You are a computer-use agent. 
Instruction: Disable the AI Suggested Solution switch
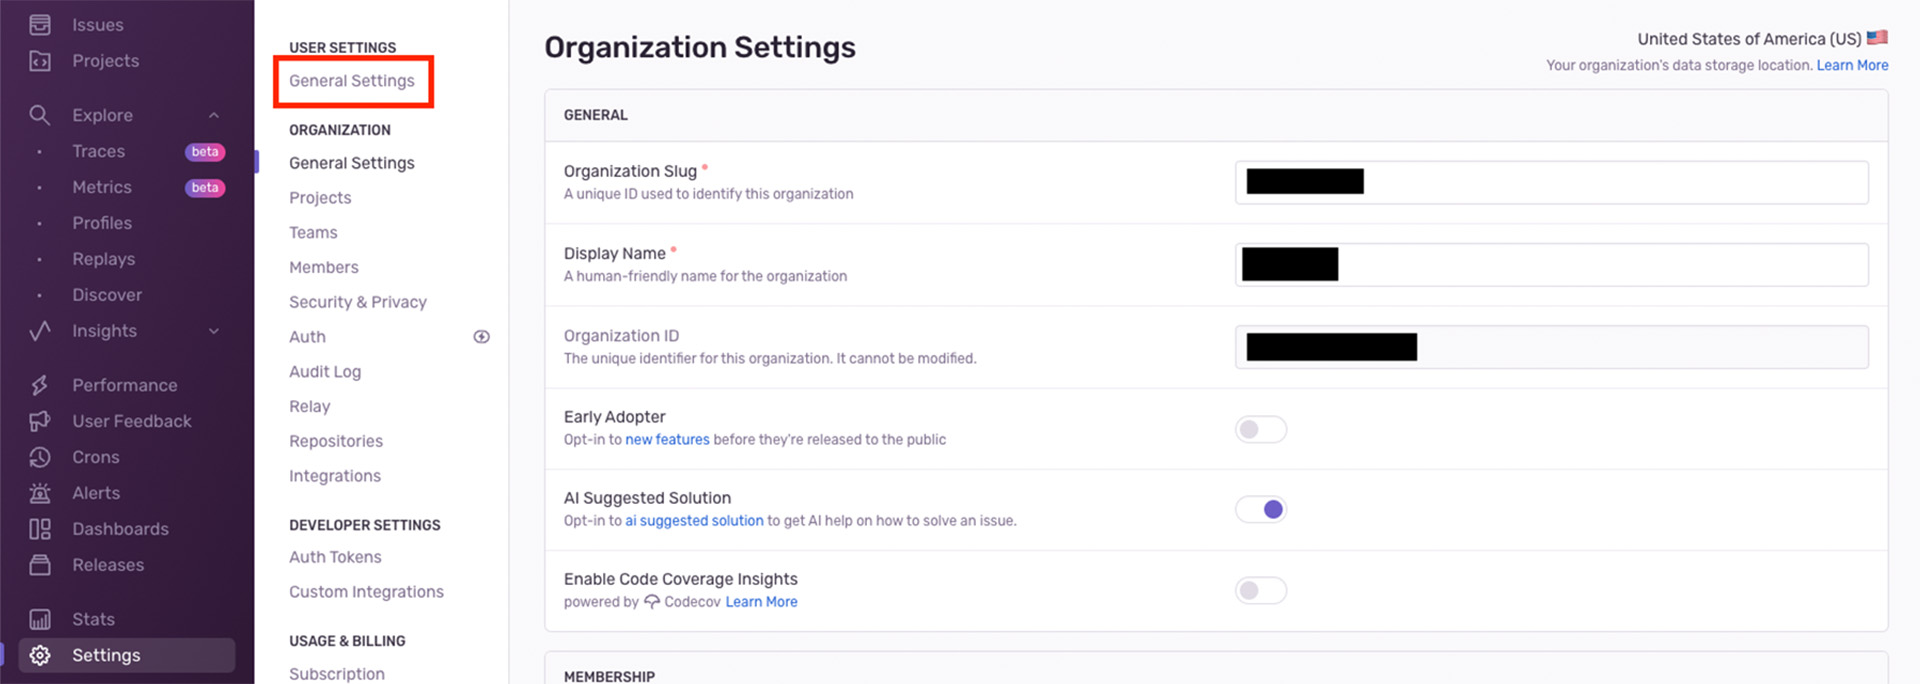tap(1260, 510)
